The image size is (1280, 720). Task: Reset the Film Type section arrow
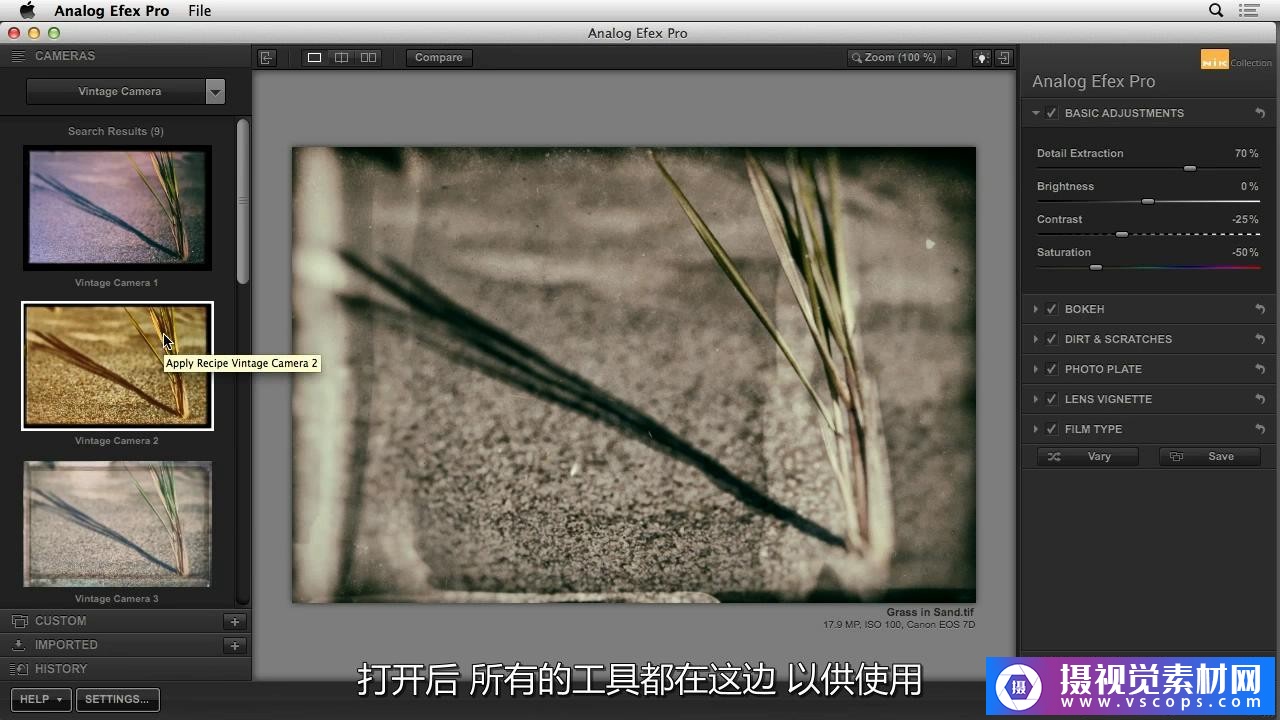[x=1260, y=430]
